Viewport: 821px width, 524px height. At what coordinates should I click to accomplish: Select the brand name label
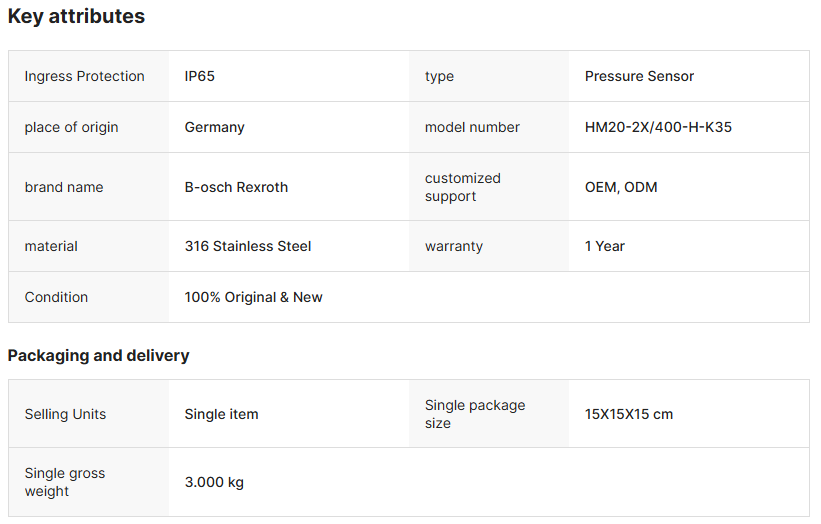(64, 187)
